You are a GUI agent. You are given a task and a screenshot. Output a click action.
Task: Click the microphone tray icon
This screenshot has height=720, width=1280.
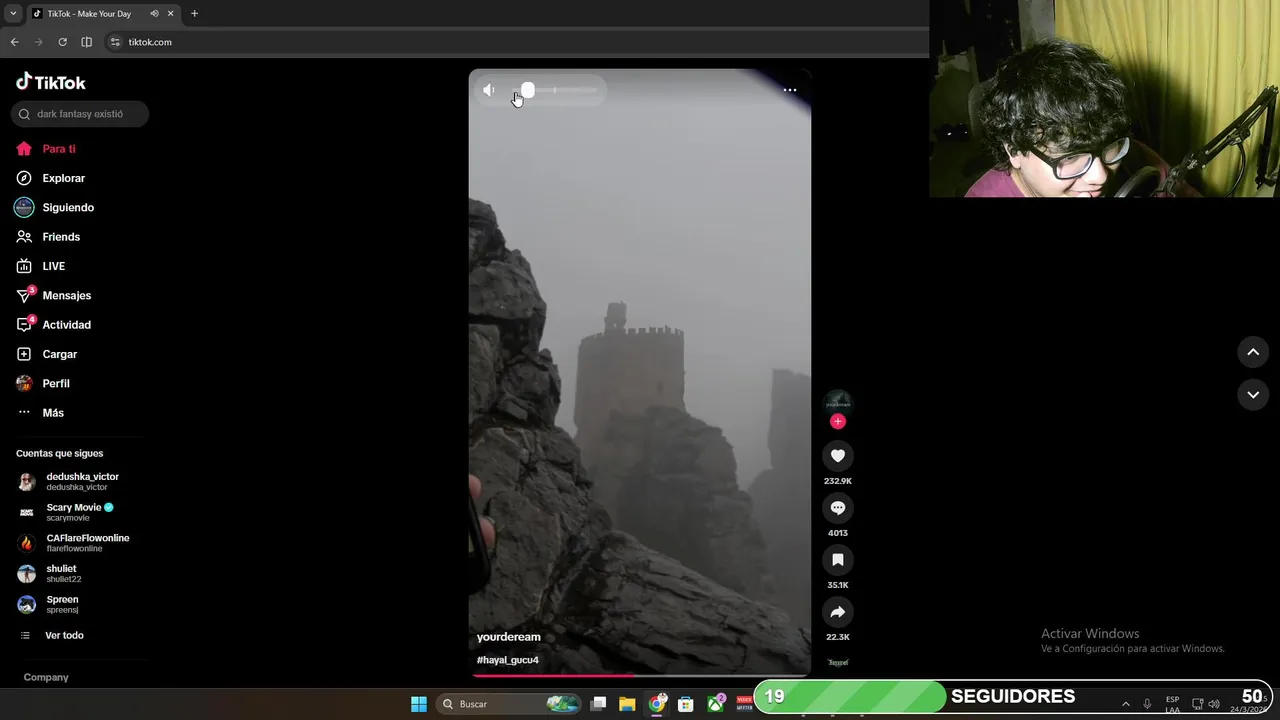[x=1147, y=704]
